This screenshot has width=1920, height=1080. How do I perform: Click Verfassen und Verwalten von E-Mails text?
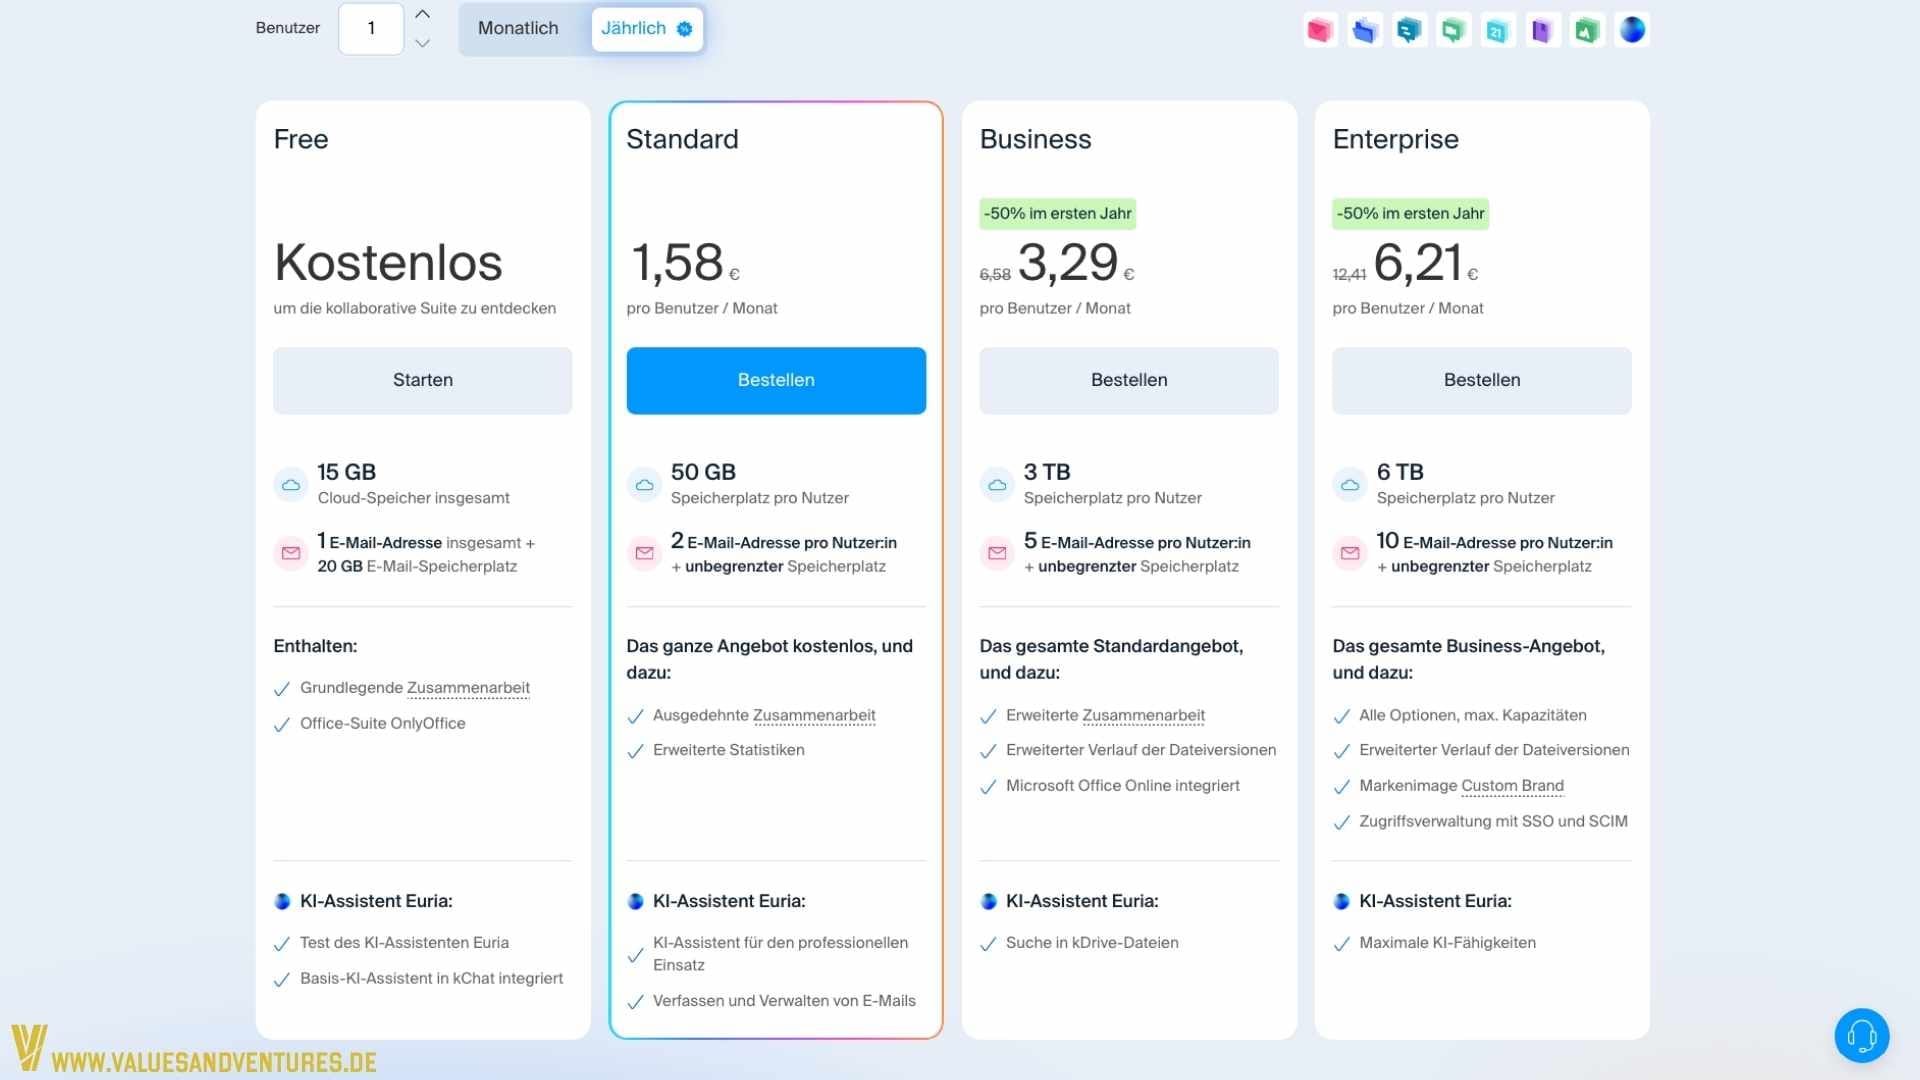784,1001
